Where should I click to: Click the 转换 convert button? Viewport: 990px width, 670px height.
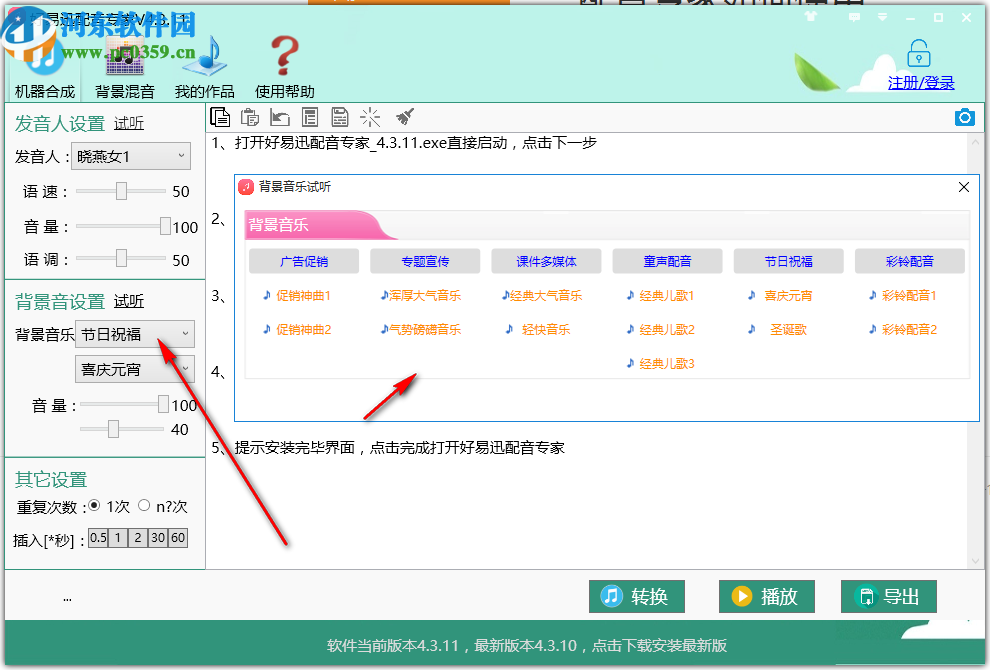tap(636, 596)
